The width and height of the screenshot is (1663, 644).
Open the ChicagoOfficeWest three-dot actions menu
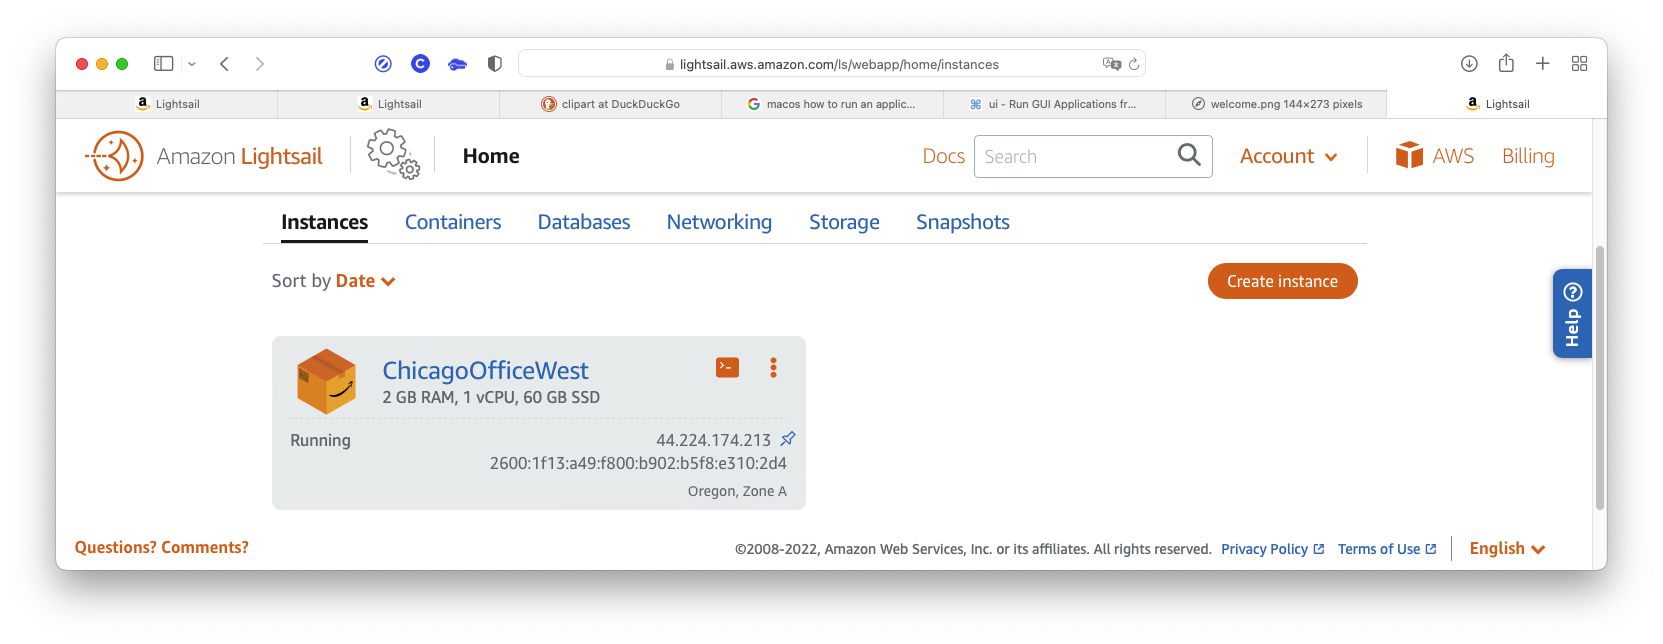773,367
